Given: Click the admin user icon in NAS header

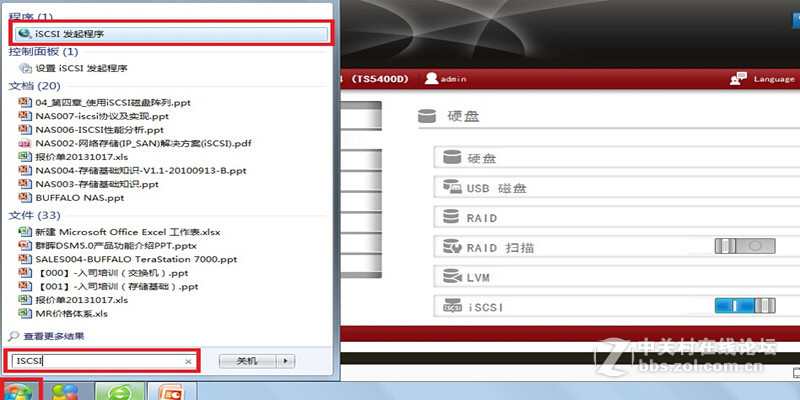Looking at the screenshot, I should point(432,79).
